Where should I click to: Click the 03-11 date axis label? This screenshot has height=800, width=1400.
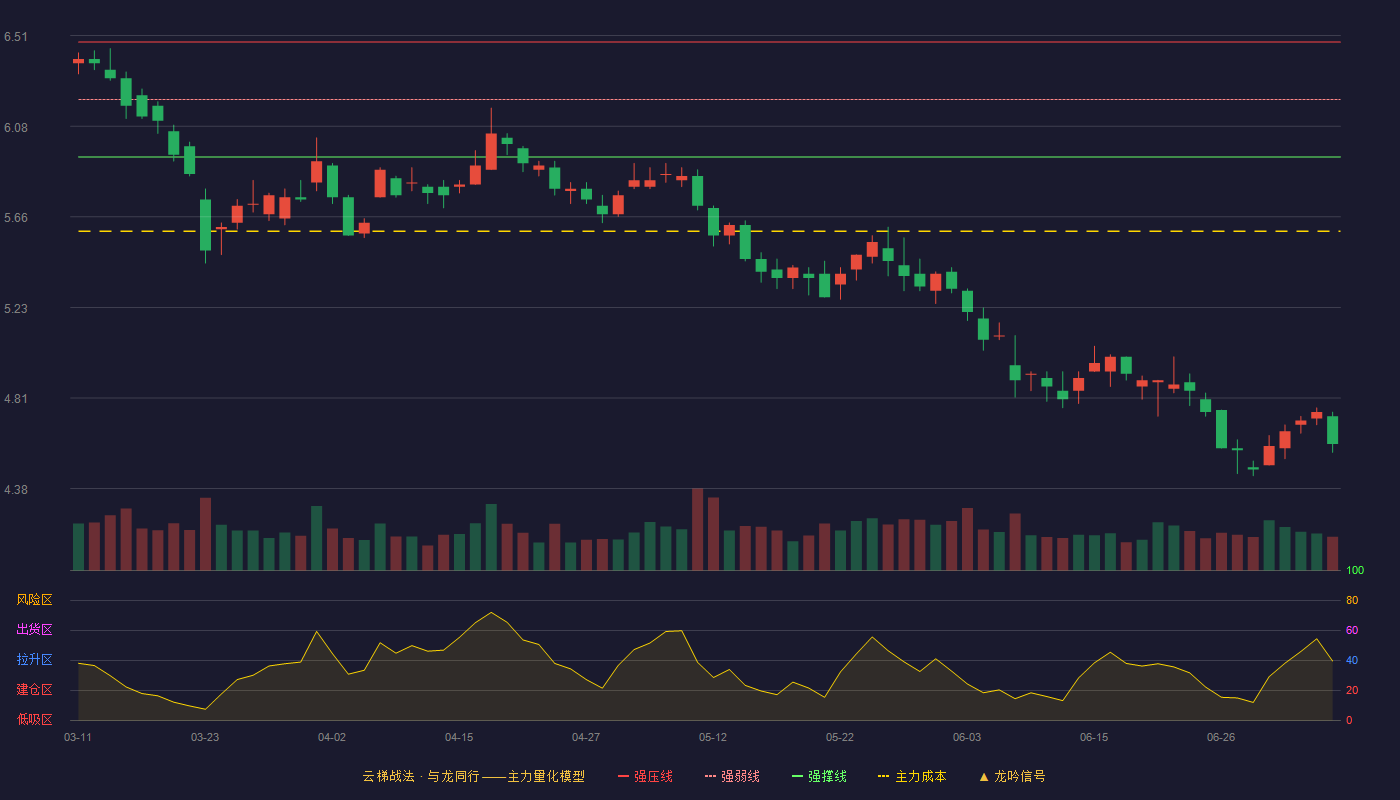(x=78, y=737)
